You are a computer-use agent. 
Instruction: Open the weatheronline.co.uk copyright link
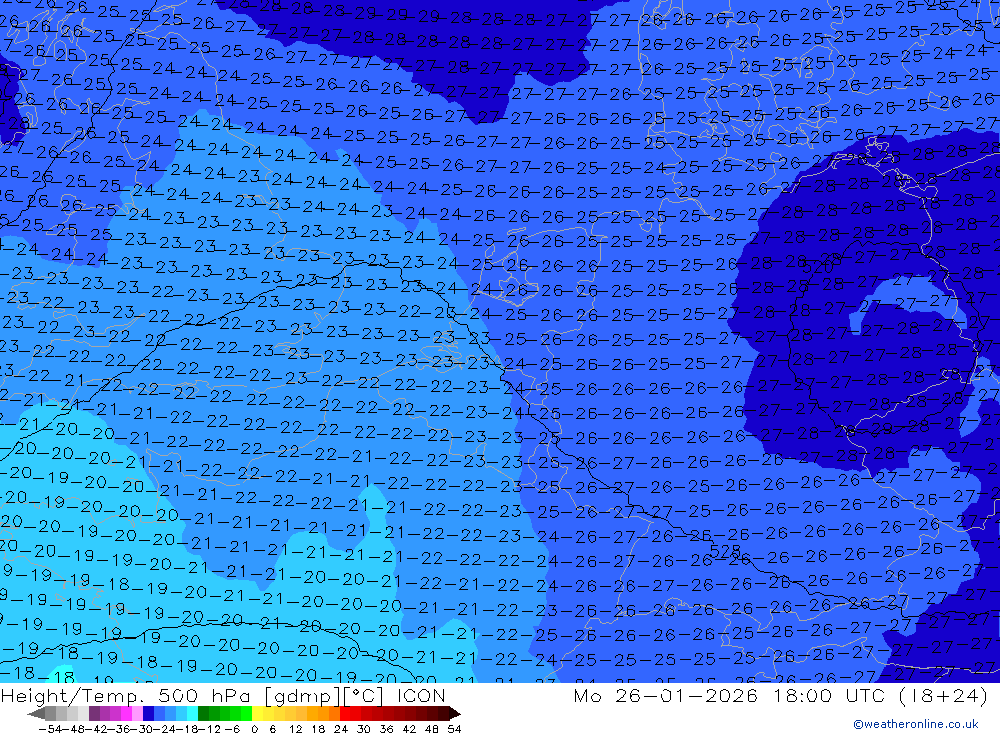pos(916,724)
